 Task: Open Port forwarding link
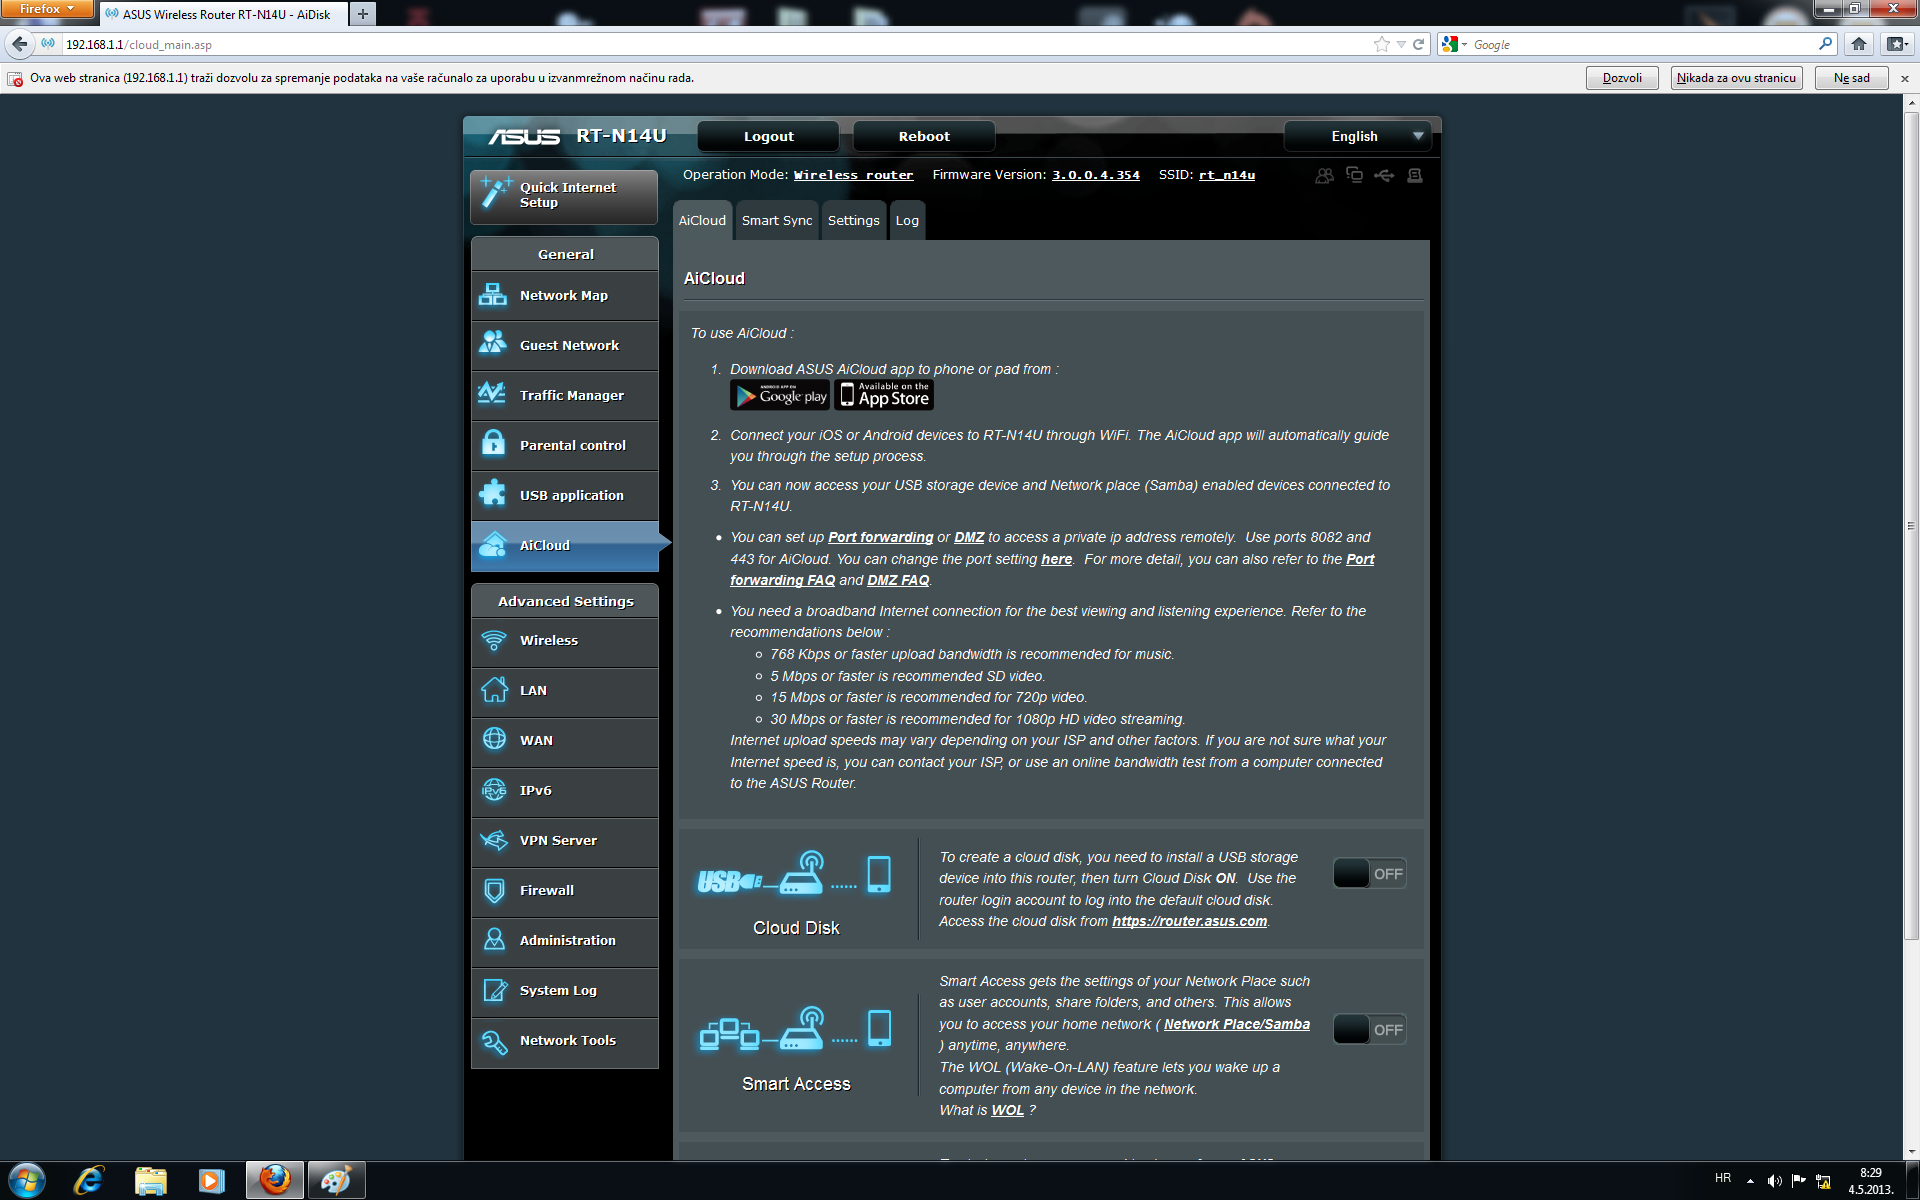(x=880, y=538)
